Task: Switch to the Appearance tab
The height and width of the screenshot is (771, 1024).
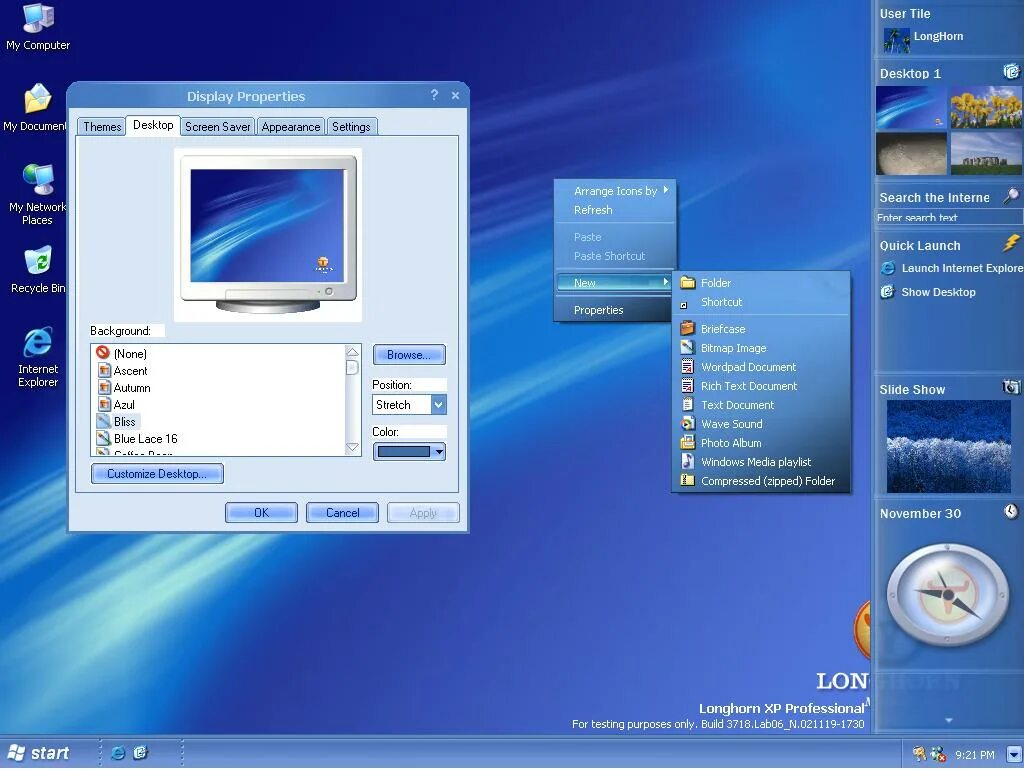Action: click(x=291, y=127)
